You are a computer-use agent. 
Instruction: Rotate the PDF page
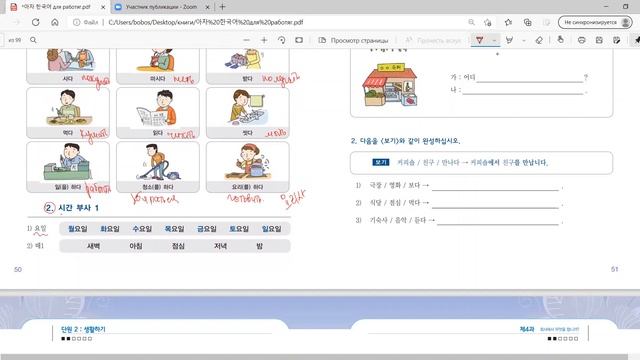pos(282,40)
